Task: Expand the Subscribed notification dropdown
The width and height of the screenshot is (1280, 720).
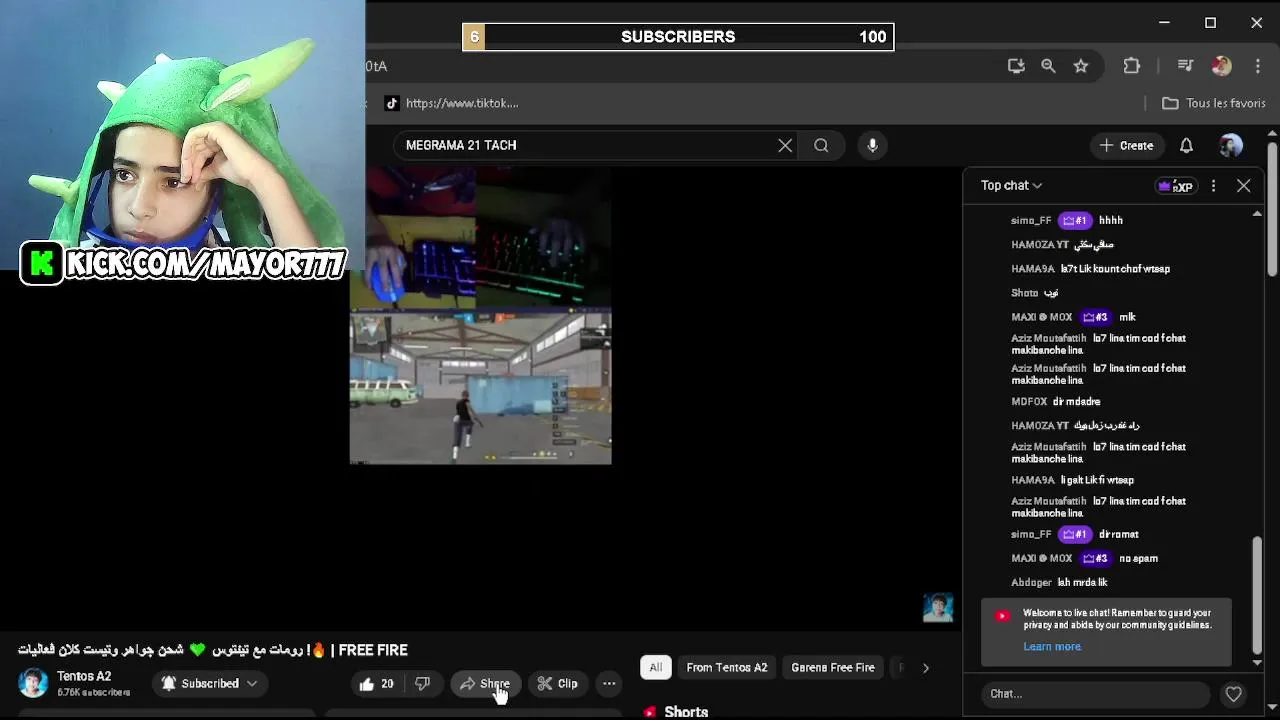Action: (x=209, y=684)
